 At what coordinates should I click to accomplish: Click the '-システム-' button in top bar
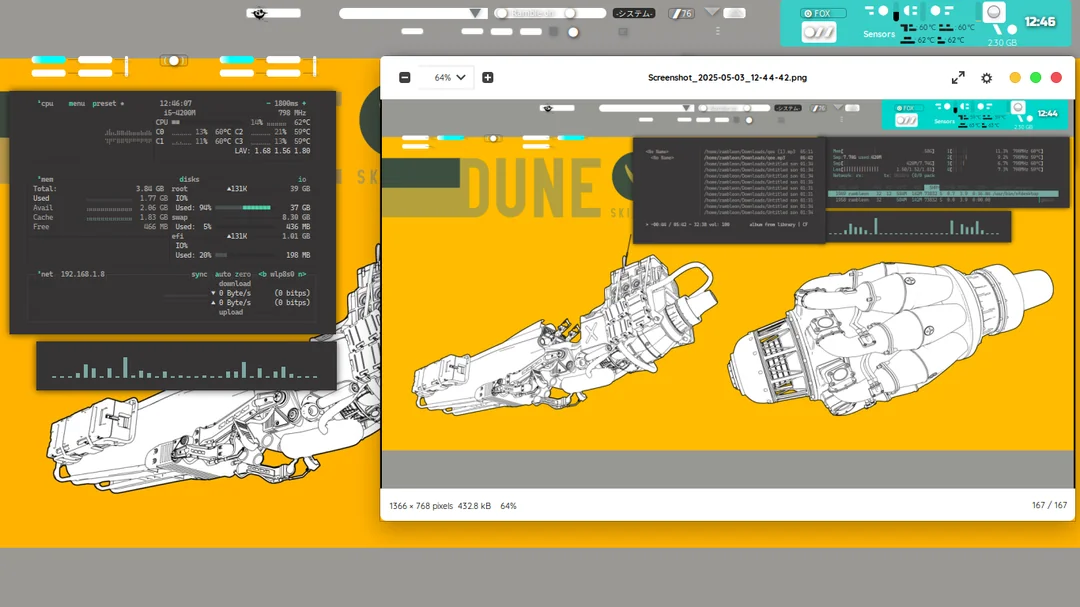pos(634,13)
